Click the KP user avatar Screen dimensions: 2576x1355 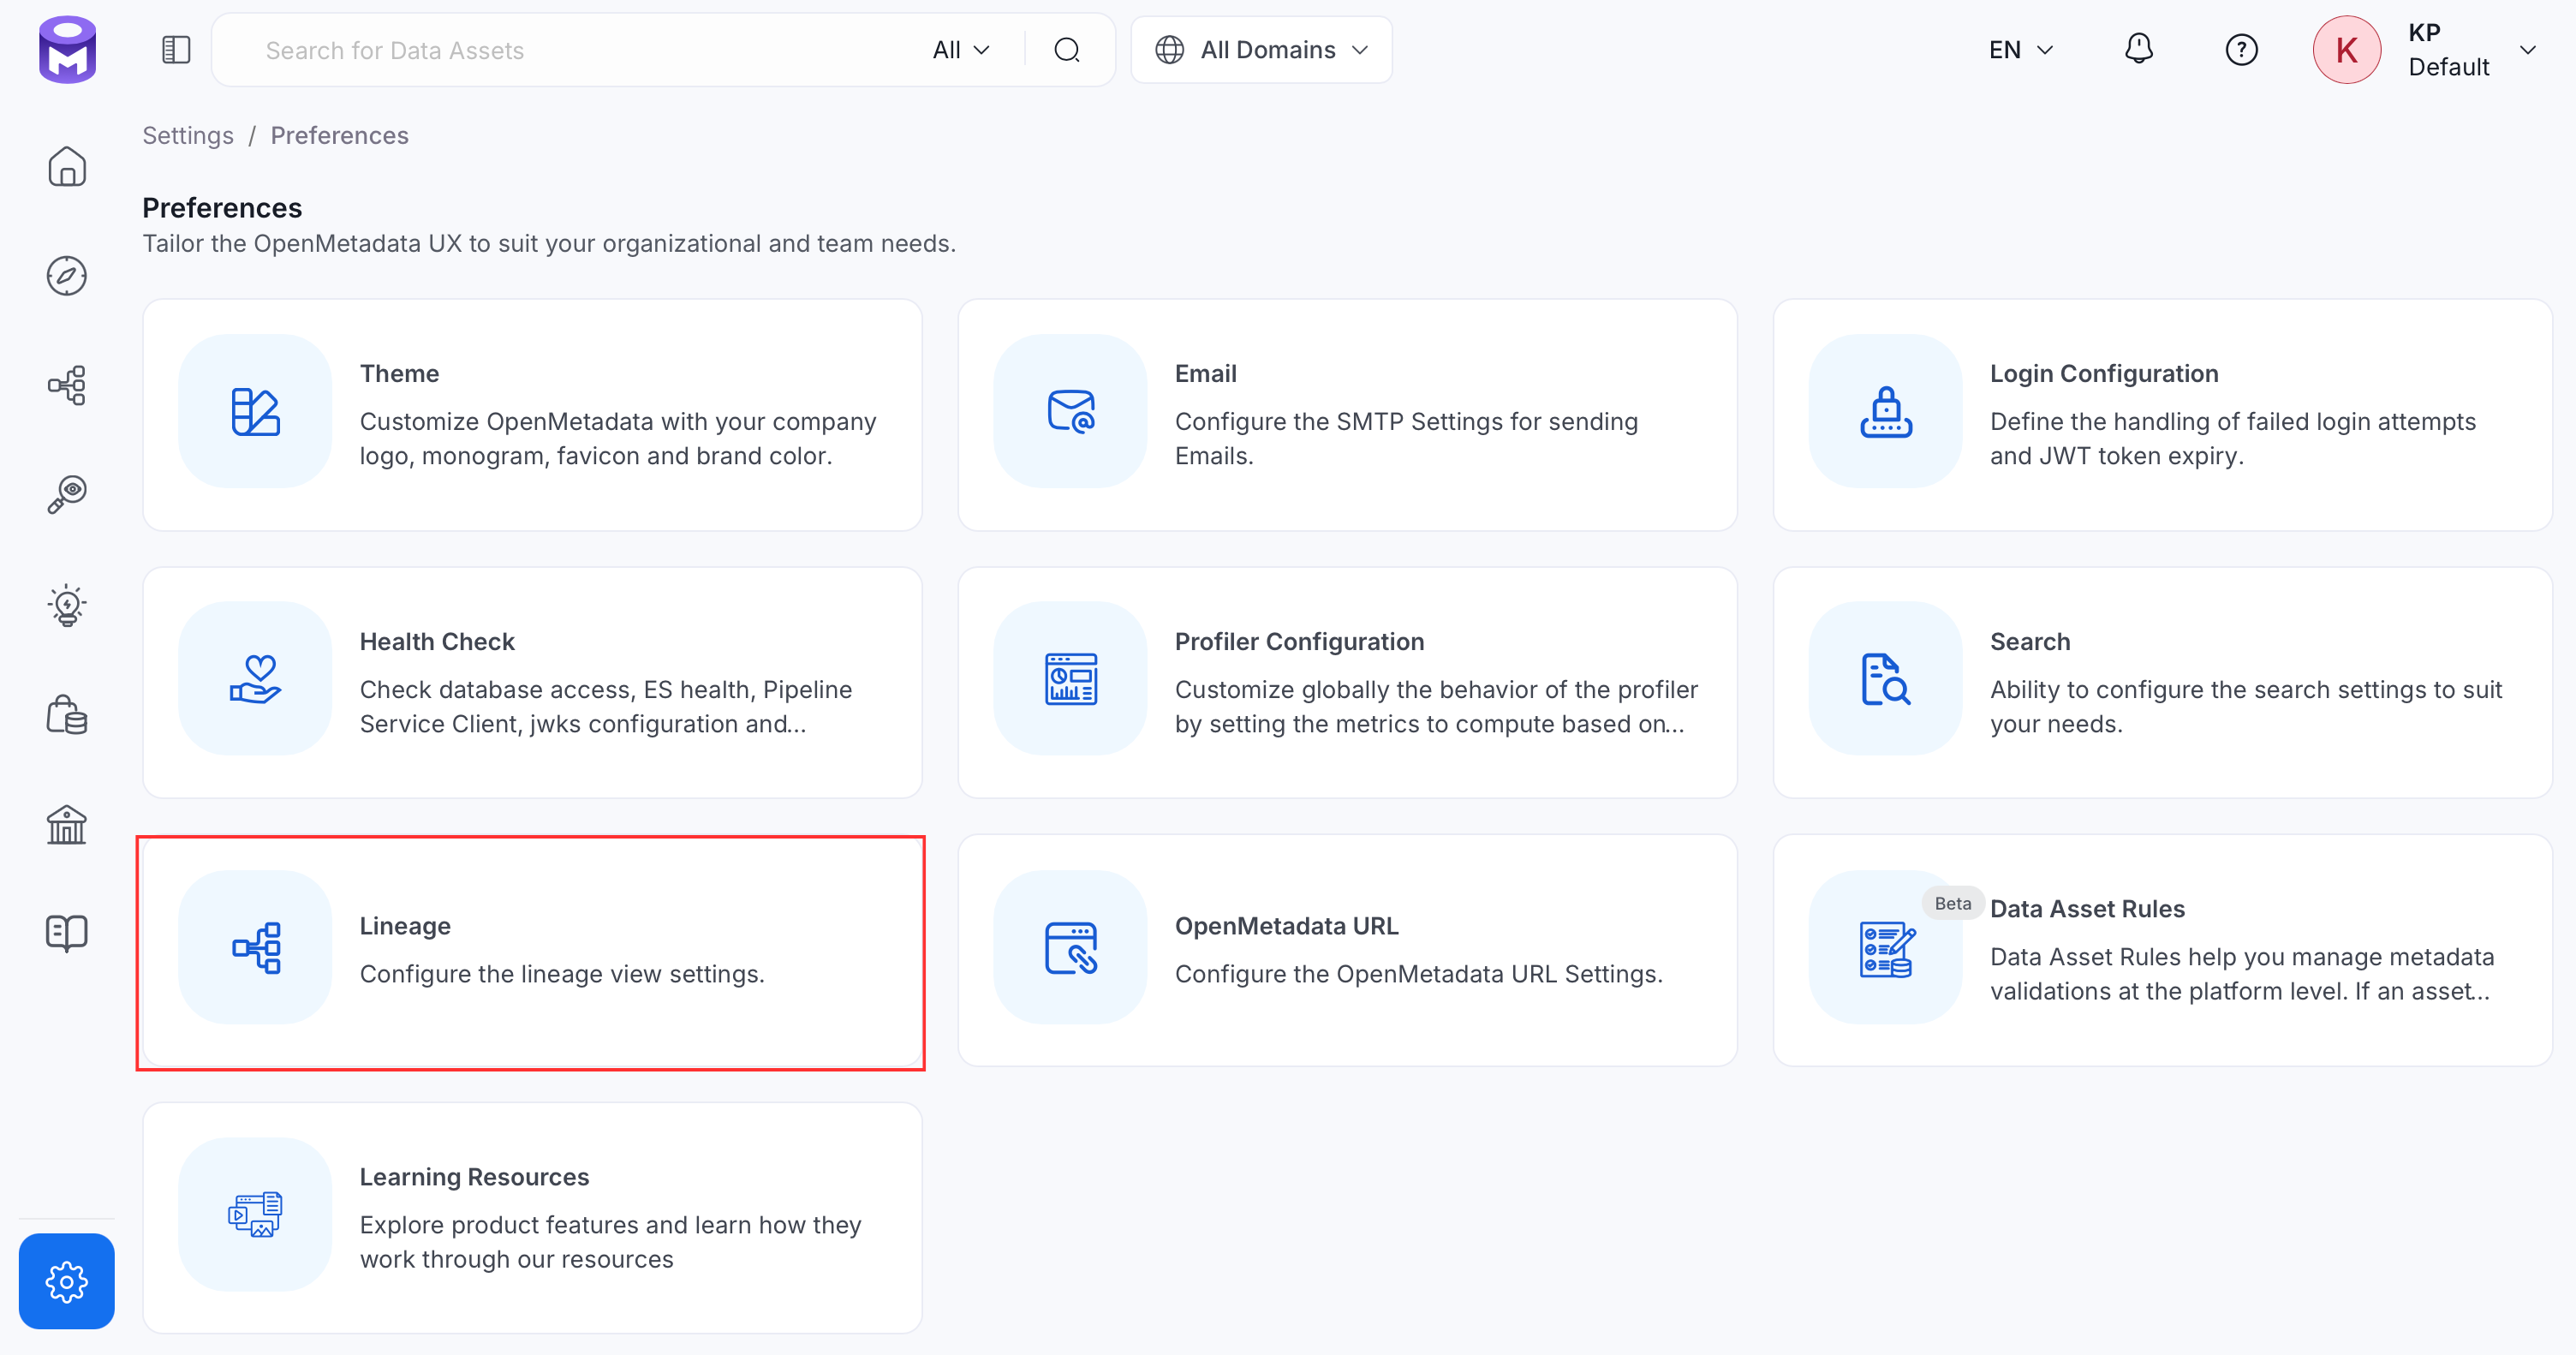(2346, 50)
